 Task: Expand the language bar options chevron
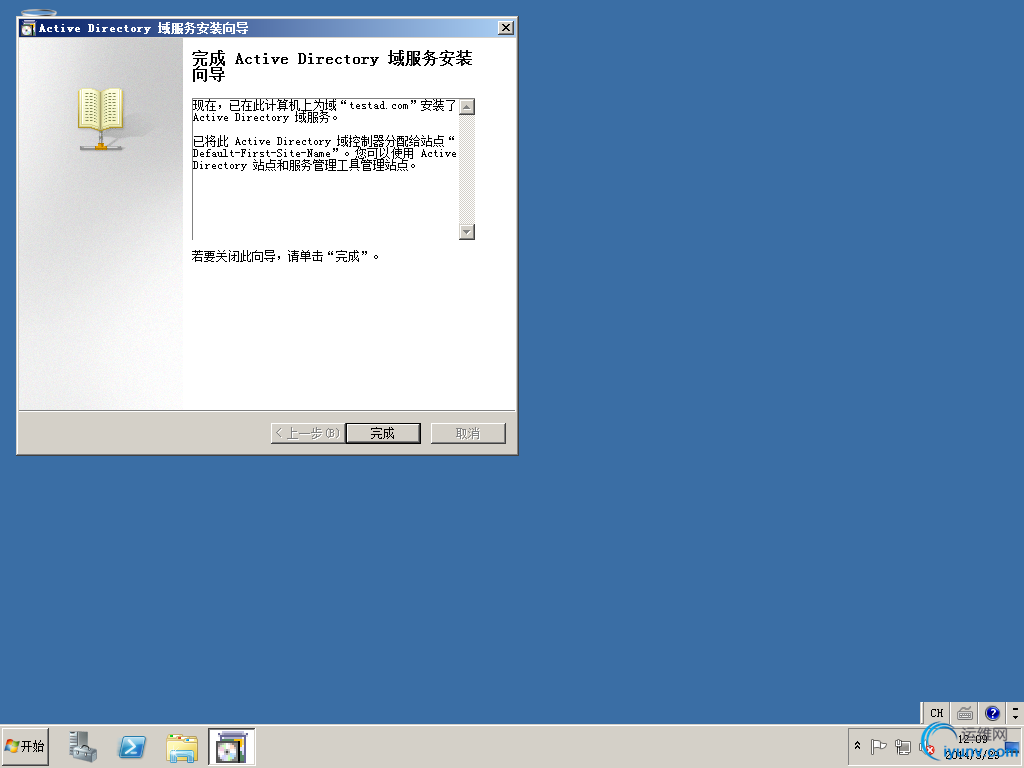click(x=1015, y=713)
